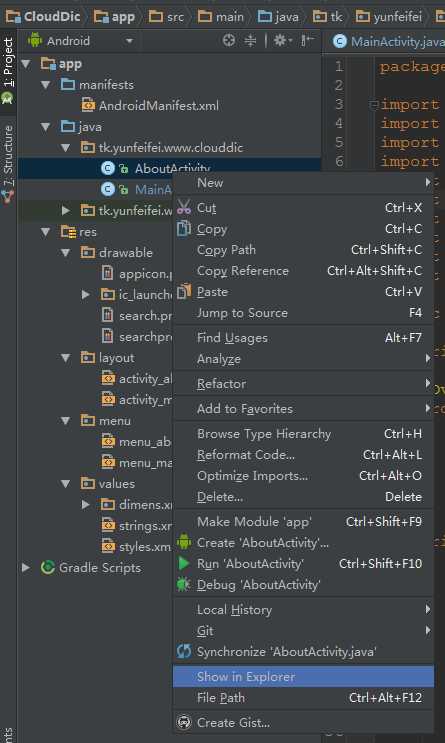
Task: Choose Copy from the context menu
Action: point(303,229)
